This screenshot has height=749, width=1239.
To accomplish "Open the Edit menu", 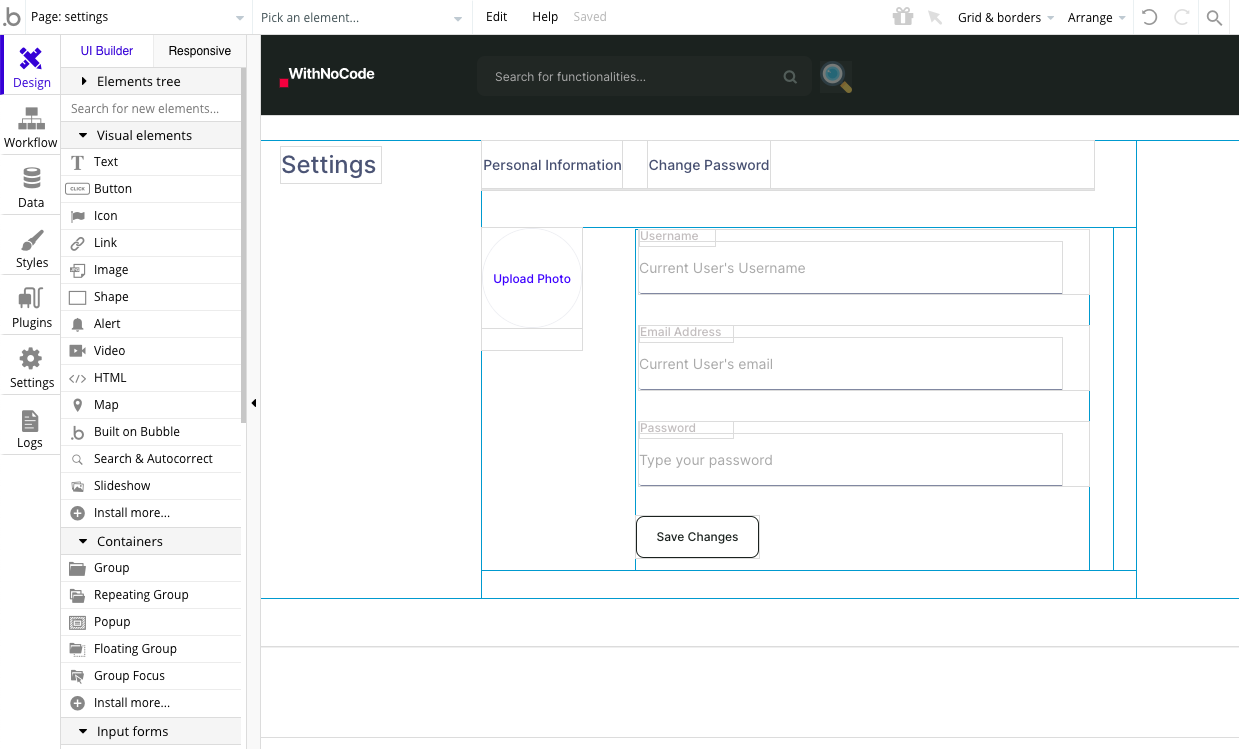I will pyautogui.click(x=496, y=17).
